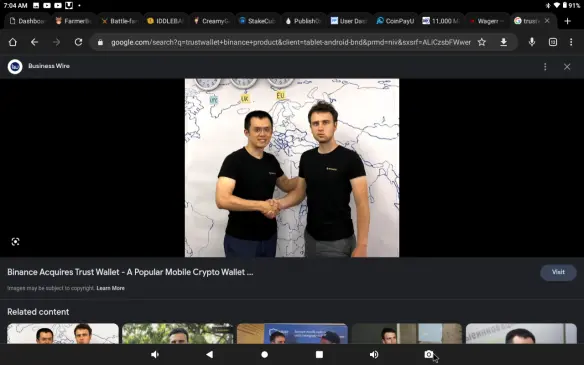
Task: Go to the browser home page
Action: [x=13, y=42]
